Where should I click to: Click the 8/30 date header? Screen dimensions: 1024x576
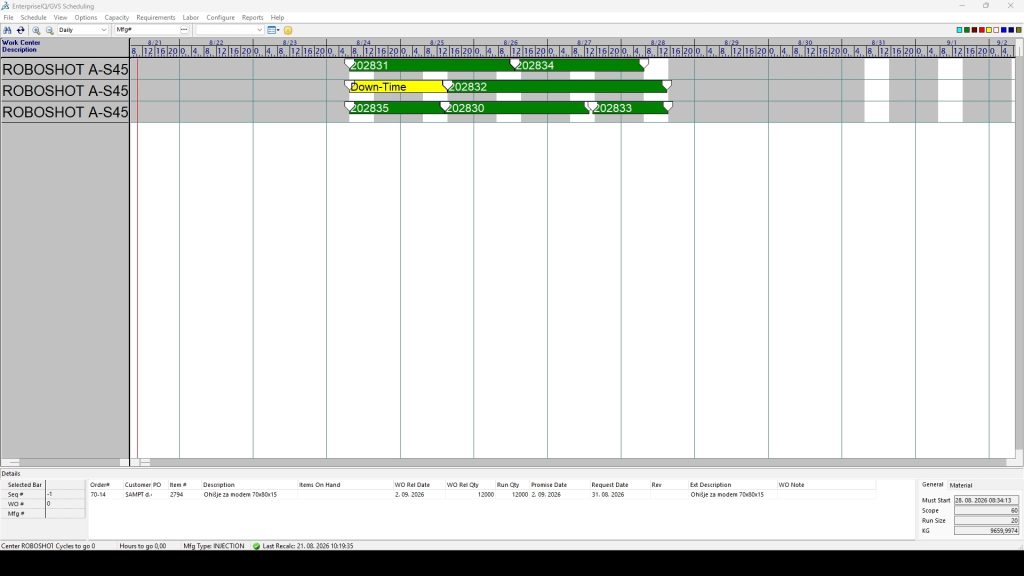(805, 42)
